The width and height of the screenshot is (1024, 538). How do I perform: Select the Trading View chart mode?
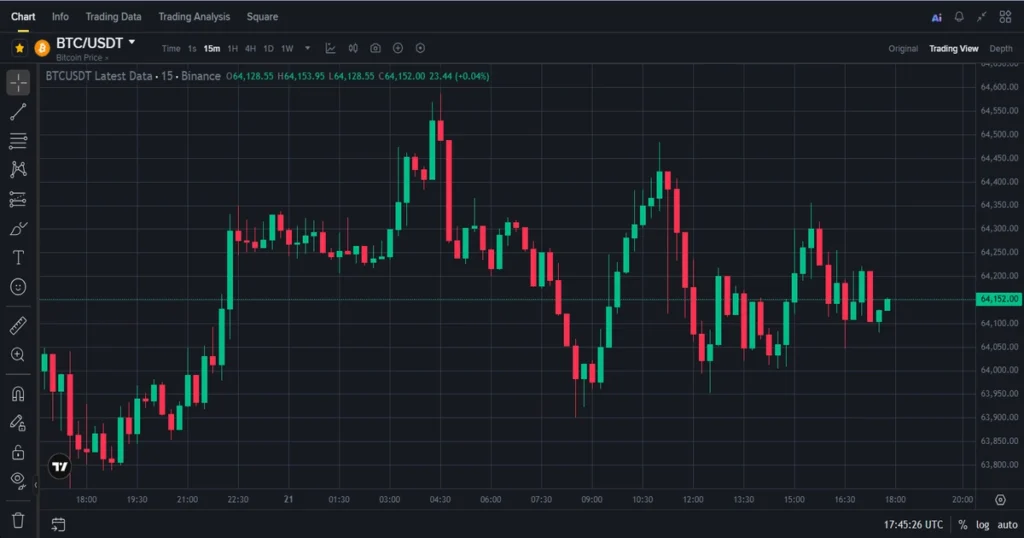[x=953, y=49]
